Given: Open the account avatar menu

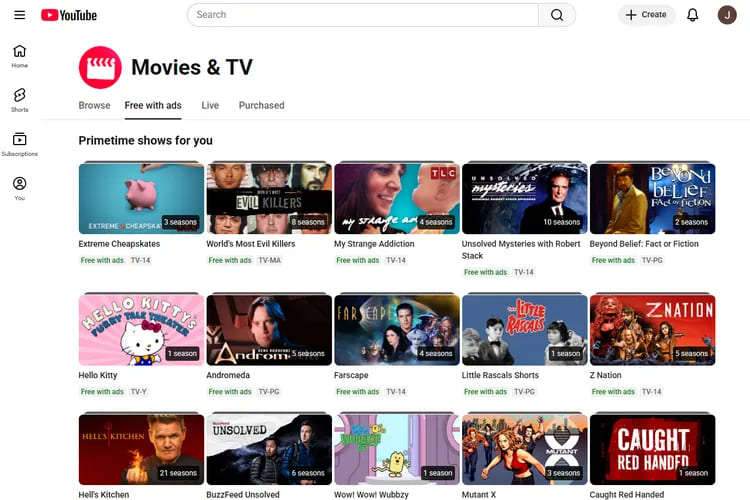Looking at the screenshot, I should [x=727, y=15].
